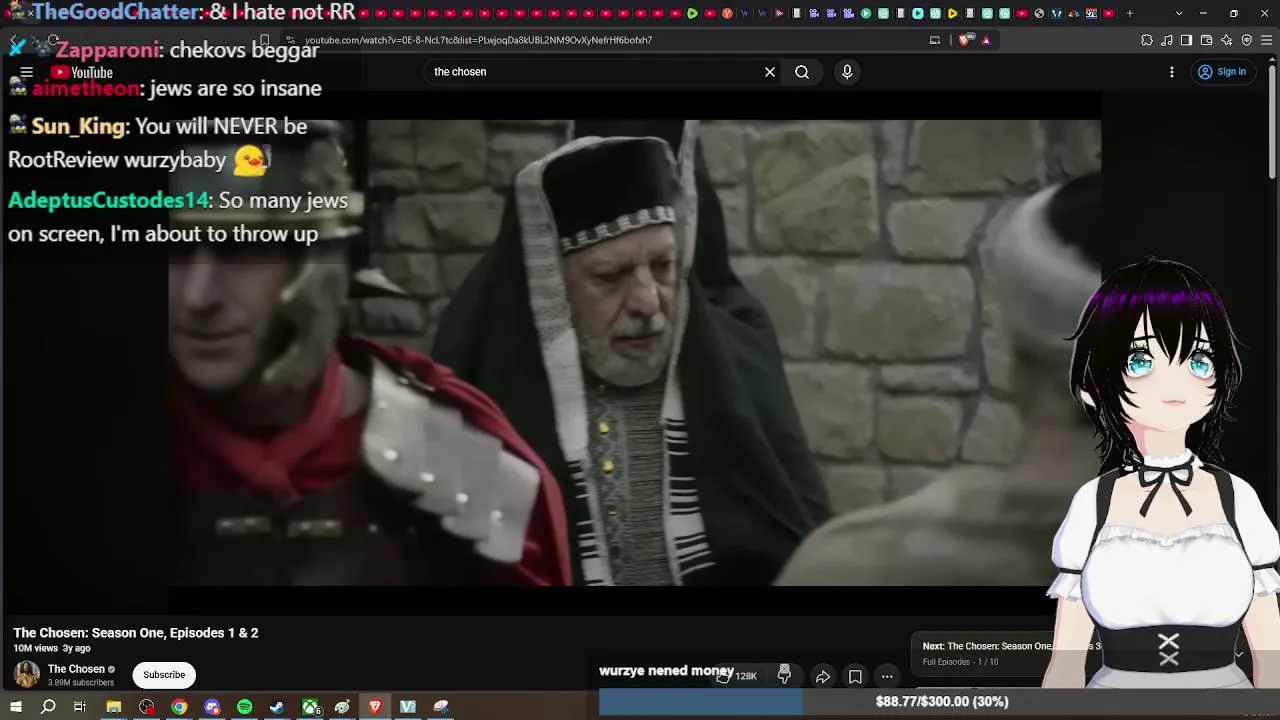This screenshot has height=720, width=1280.
Task: Start voice search with the microphone
Action: point(847,72)
